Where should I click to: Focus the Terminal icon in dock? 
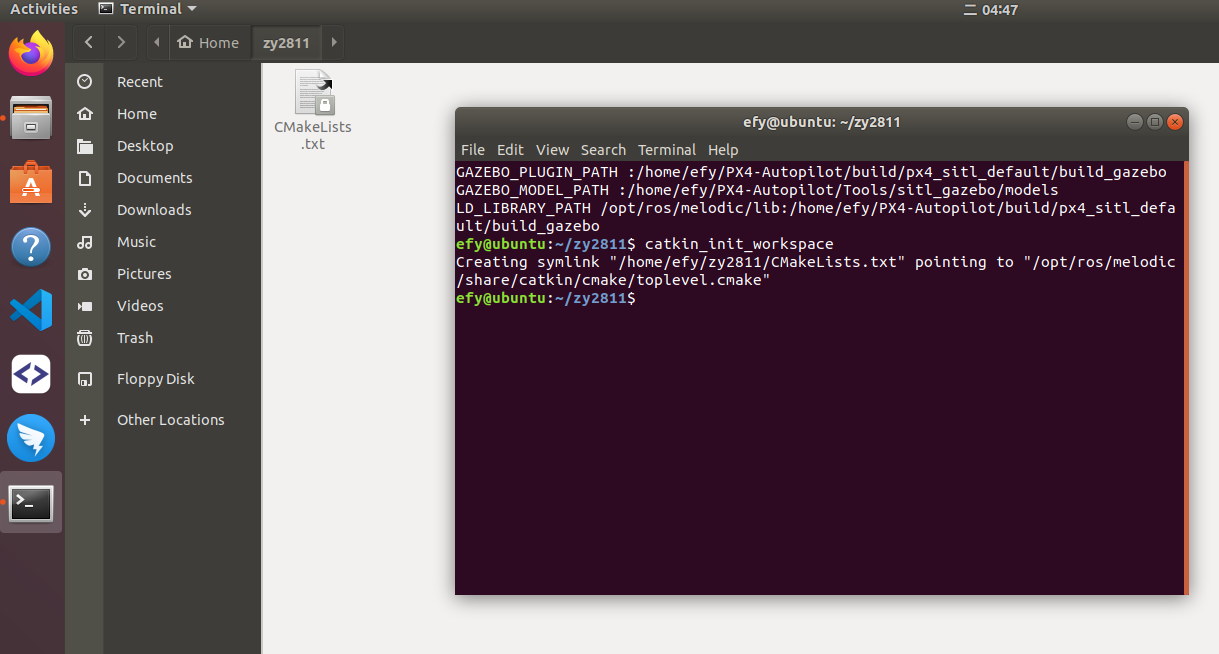pyautogui.click(x=31, y=503)
